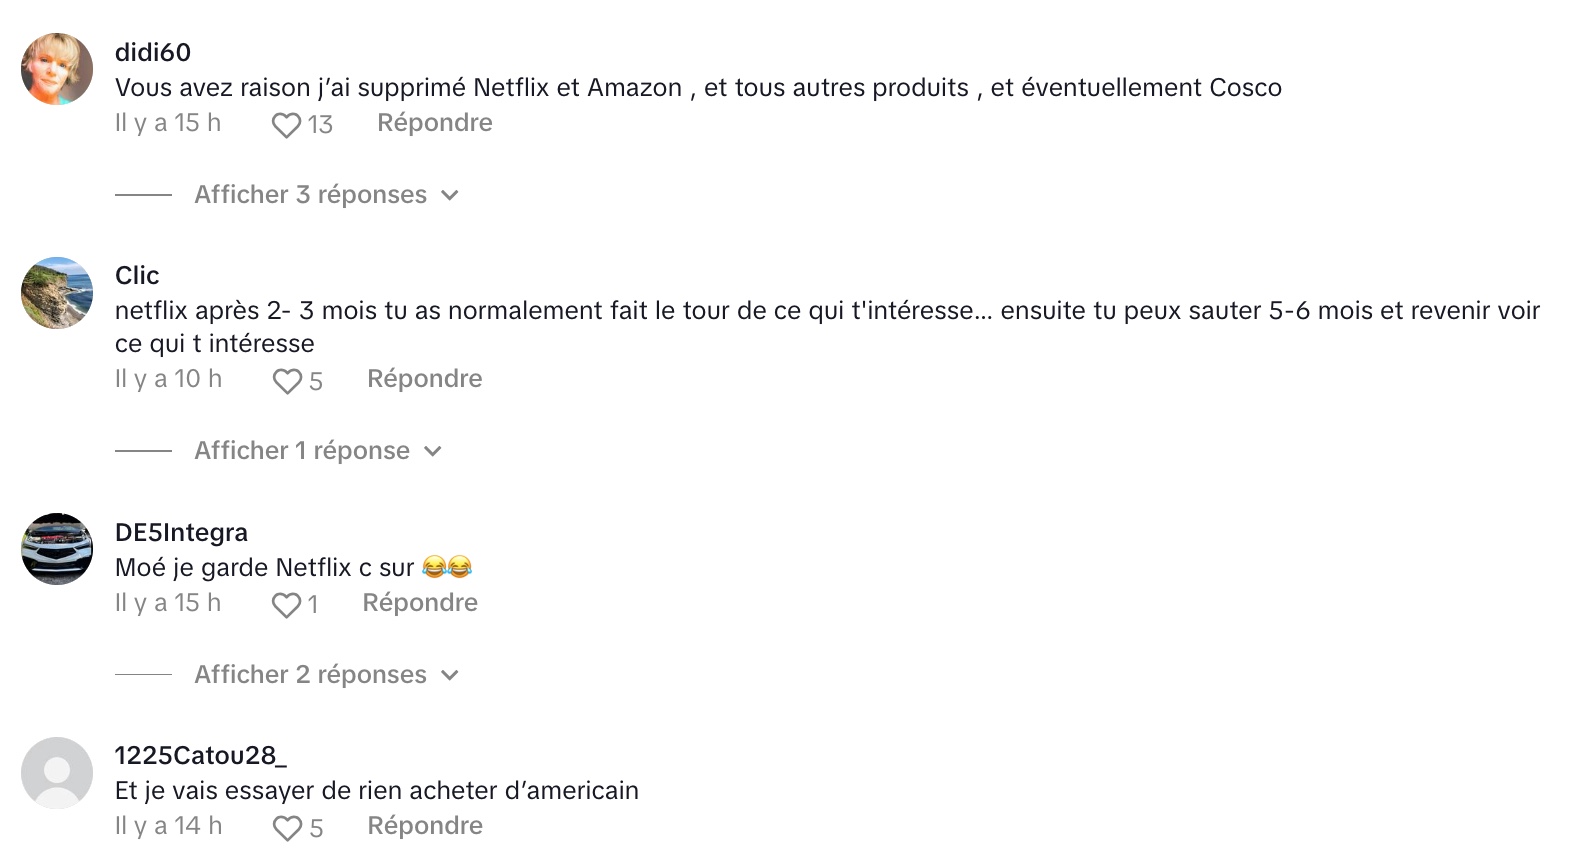
Task: Reply to 1225Catou28_ using Répondre
Action: point(425,826)
